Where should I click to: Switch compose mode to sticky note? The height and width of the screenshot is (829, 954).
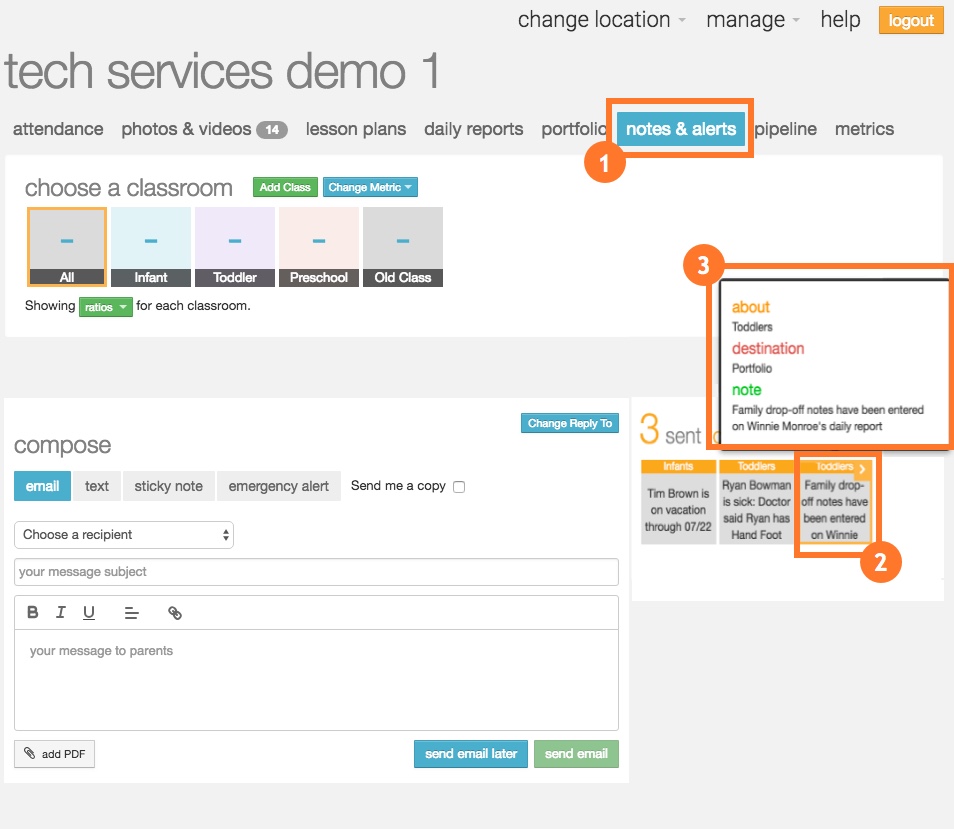click(x=168, y=486)
